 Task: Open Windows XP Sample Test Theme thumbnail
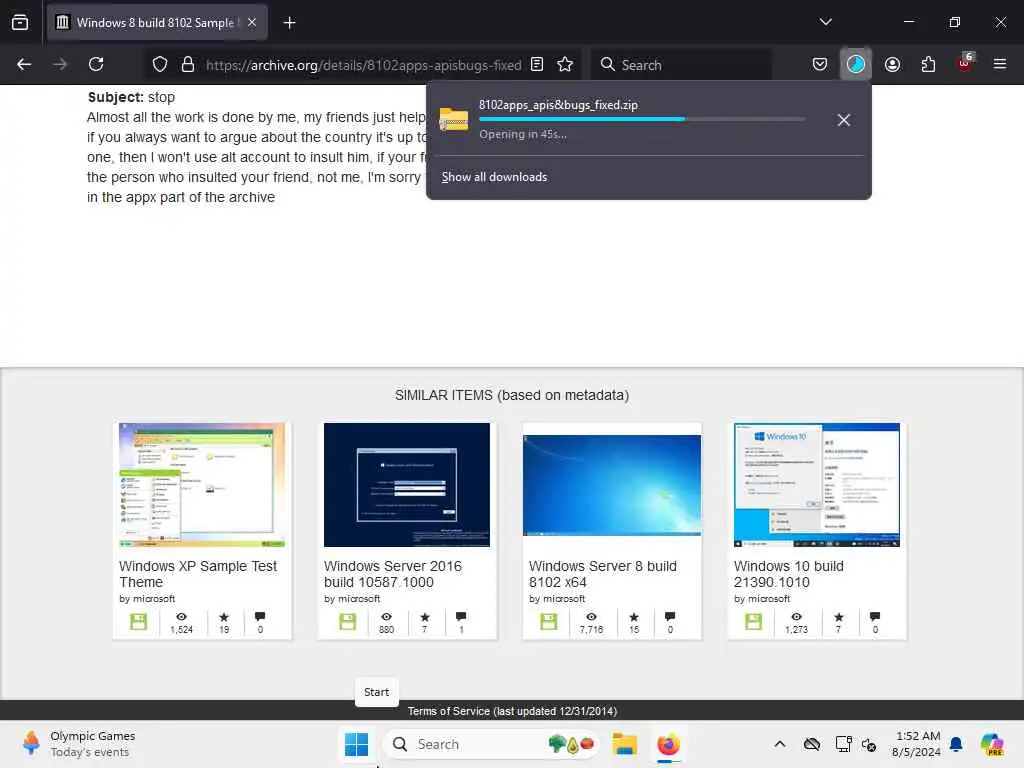[202, 485]
